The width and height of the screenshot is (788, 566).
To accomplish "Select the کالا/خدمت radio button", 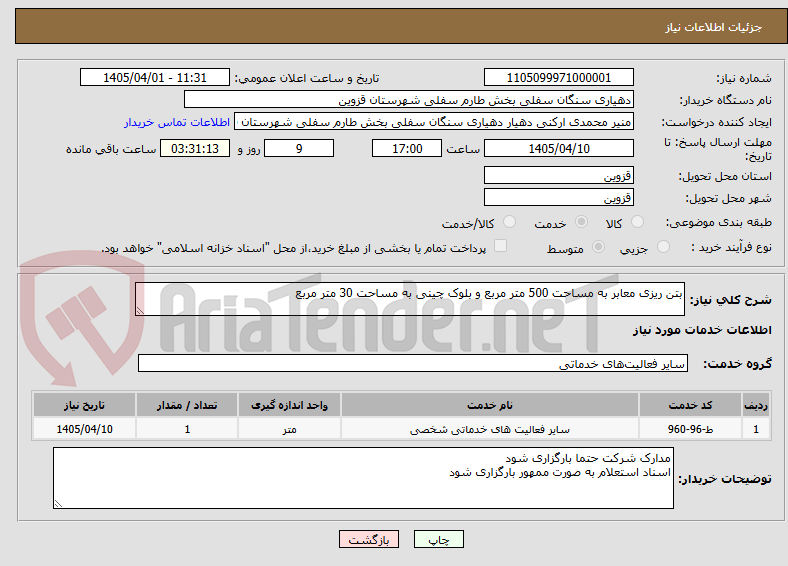I will [x=510, y=222].
